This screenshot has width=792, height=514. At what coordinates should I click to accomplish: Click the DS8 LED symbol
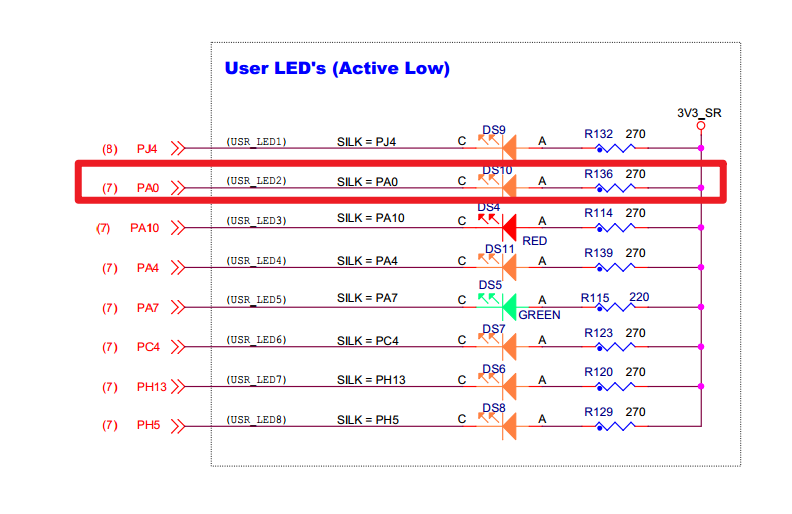[503, 424]
